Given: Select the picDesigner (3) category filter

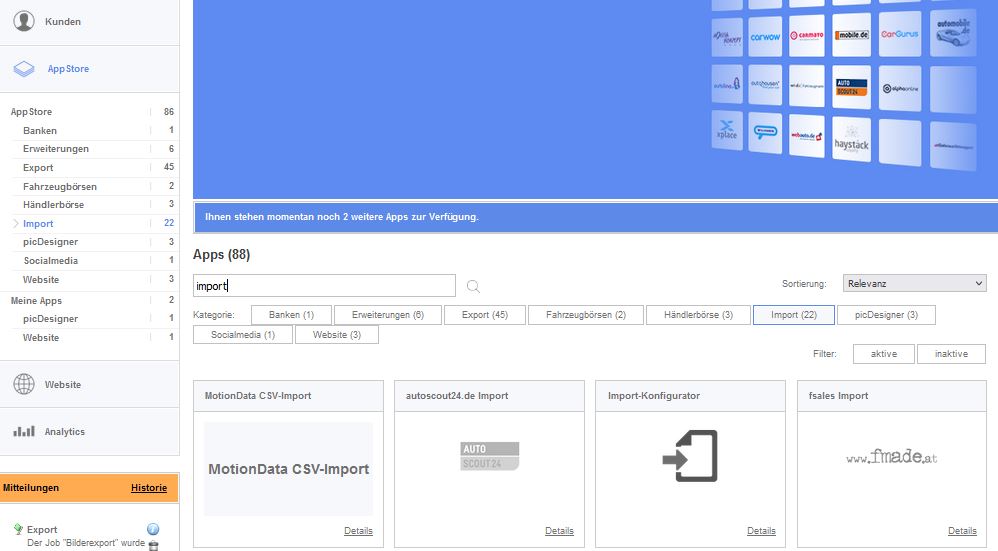Looking at the screenshot, I should coord(886,315).
